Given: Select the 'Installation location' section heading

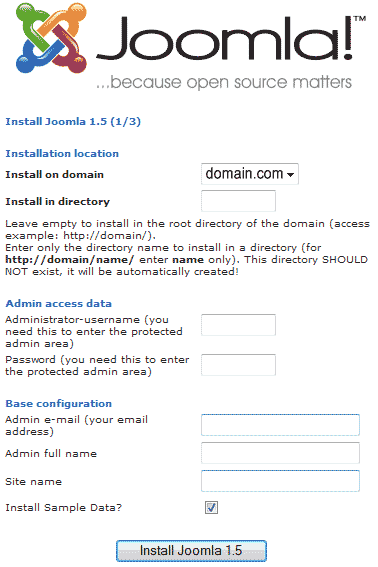Looking at the screenshot, I should point(62,153).
